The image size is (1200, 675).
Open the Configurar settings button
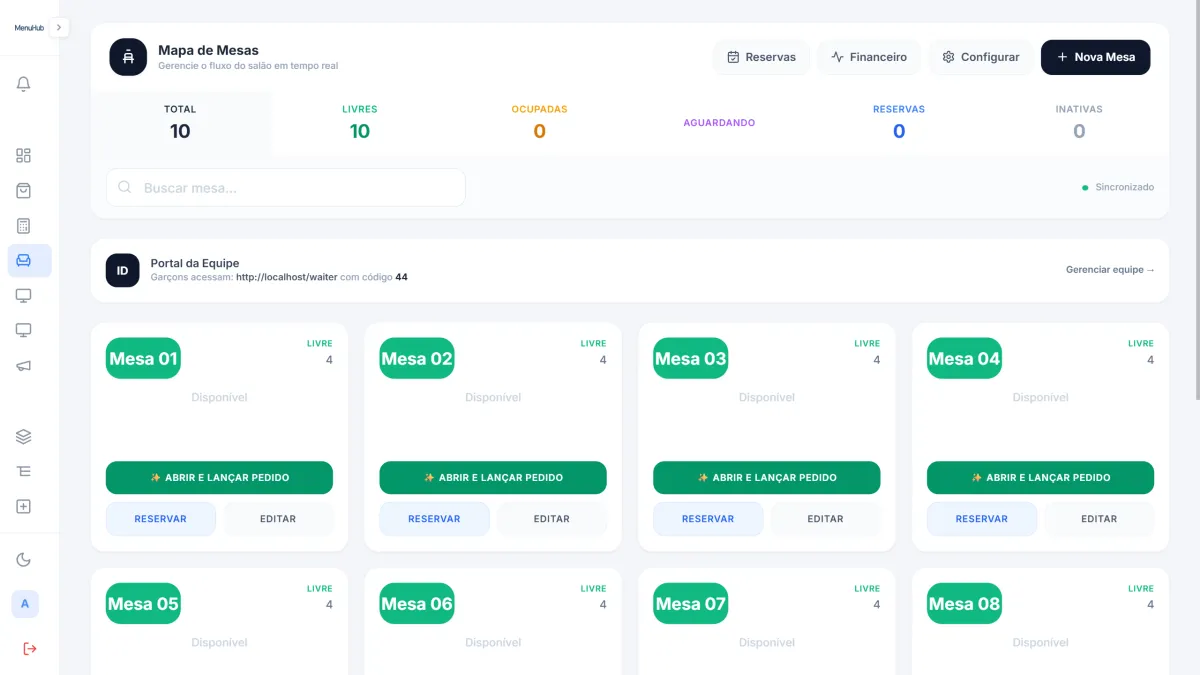[x=981, y=57]
